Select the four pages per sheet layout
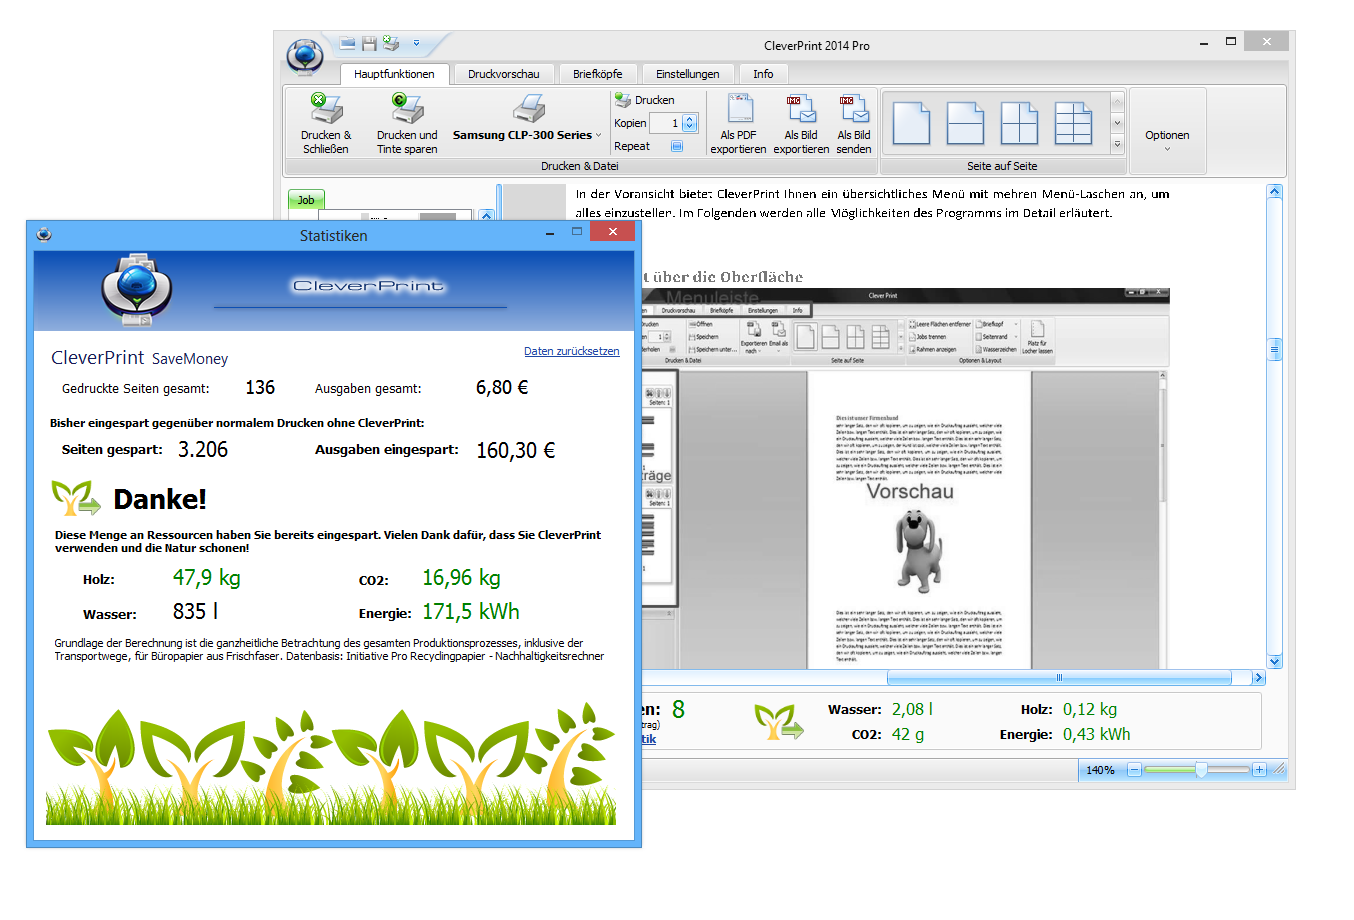Viewport: 1354px width, 920px height. click(1019, 124)
